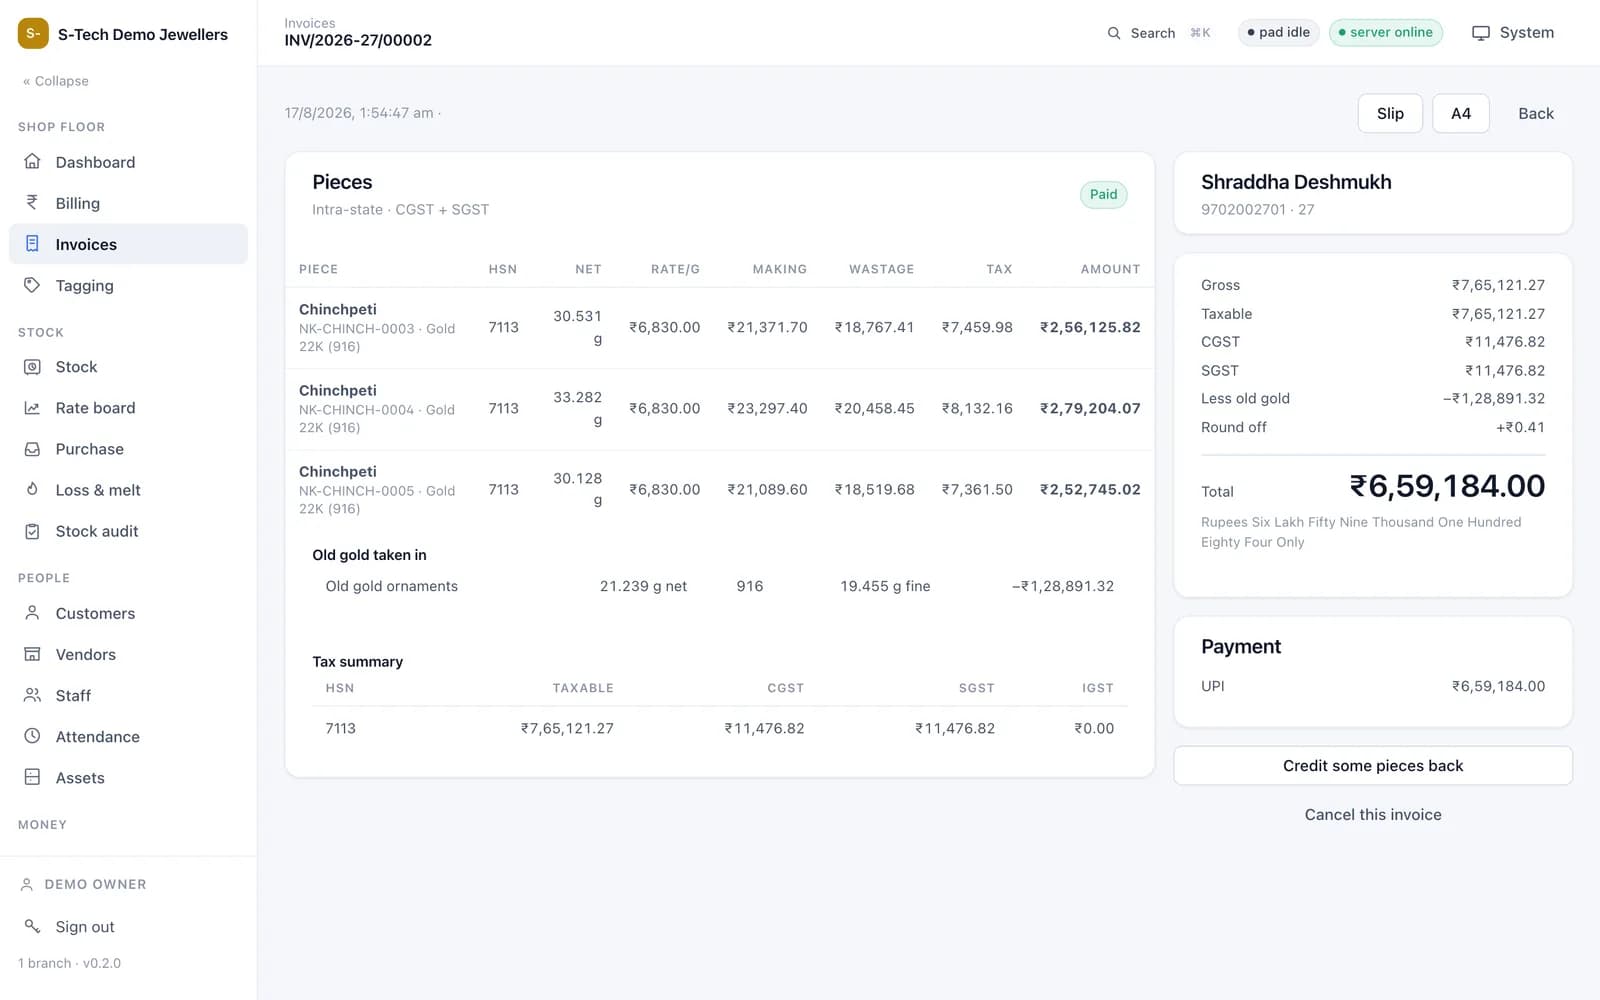Print the invoice as Slip
This screenshot has width=1600, height=1000.
pyautogui.click(x=1390, y=114)
